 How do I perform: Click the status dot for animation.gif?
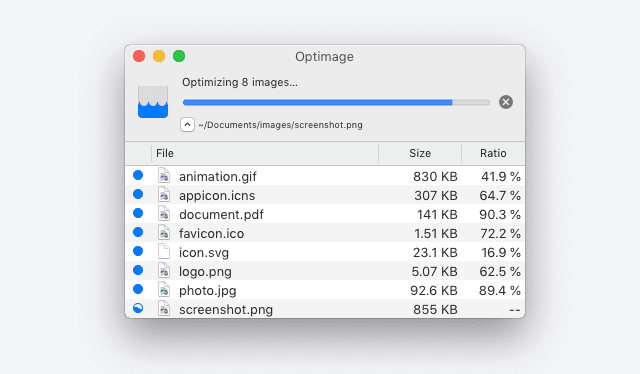pyautogui.click(x=138, y=175)
